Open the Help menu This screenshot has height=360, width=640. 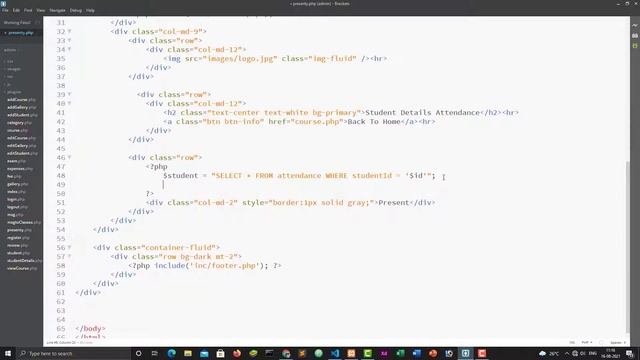(x=90, y=10)
